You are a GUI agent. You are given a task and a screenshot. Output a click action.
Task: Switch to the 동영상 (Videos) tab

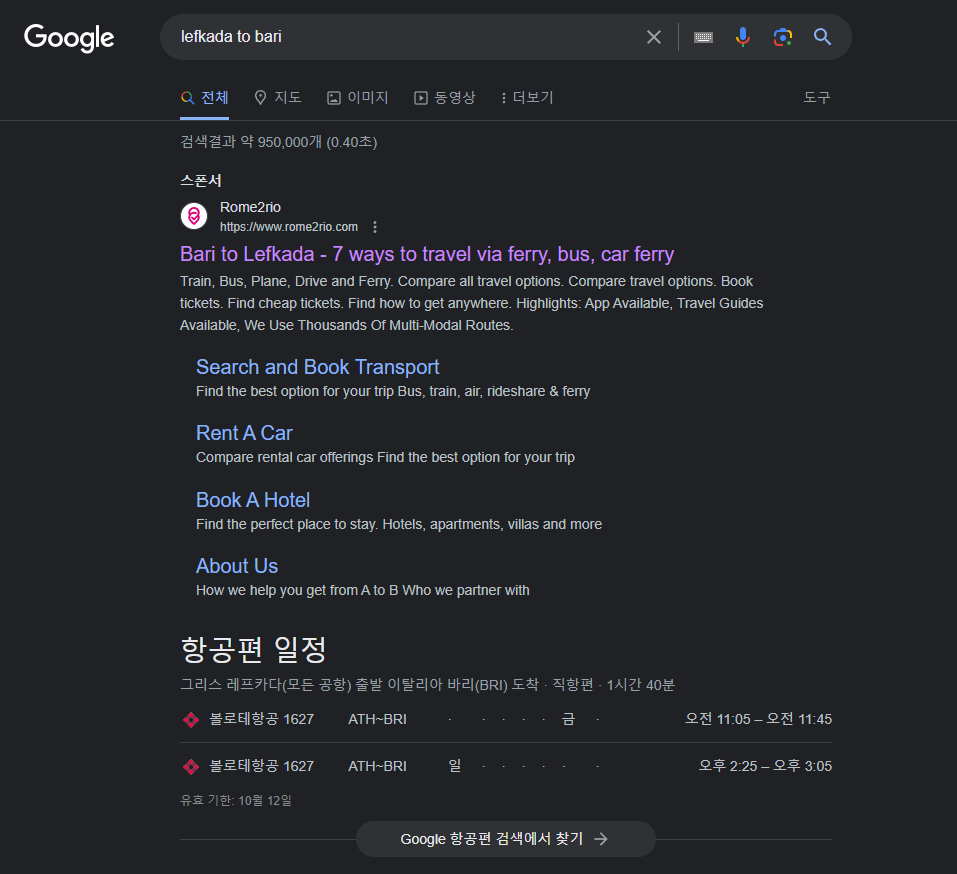pos(444,98)
